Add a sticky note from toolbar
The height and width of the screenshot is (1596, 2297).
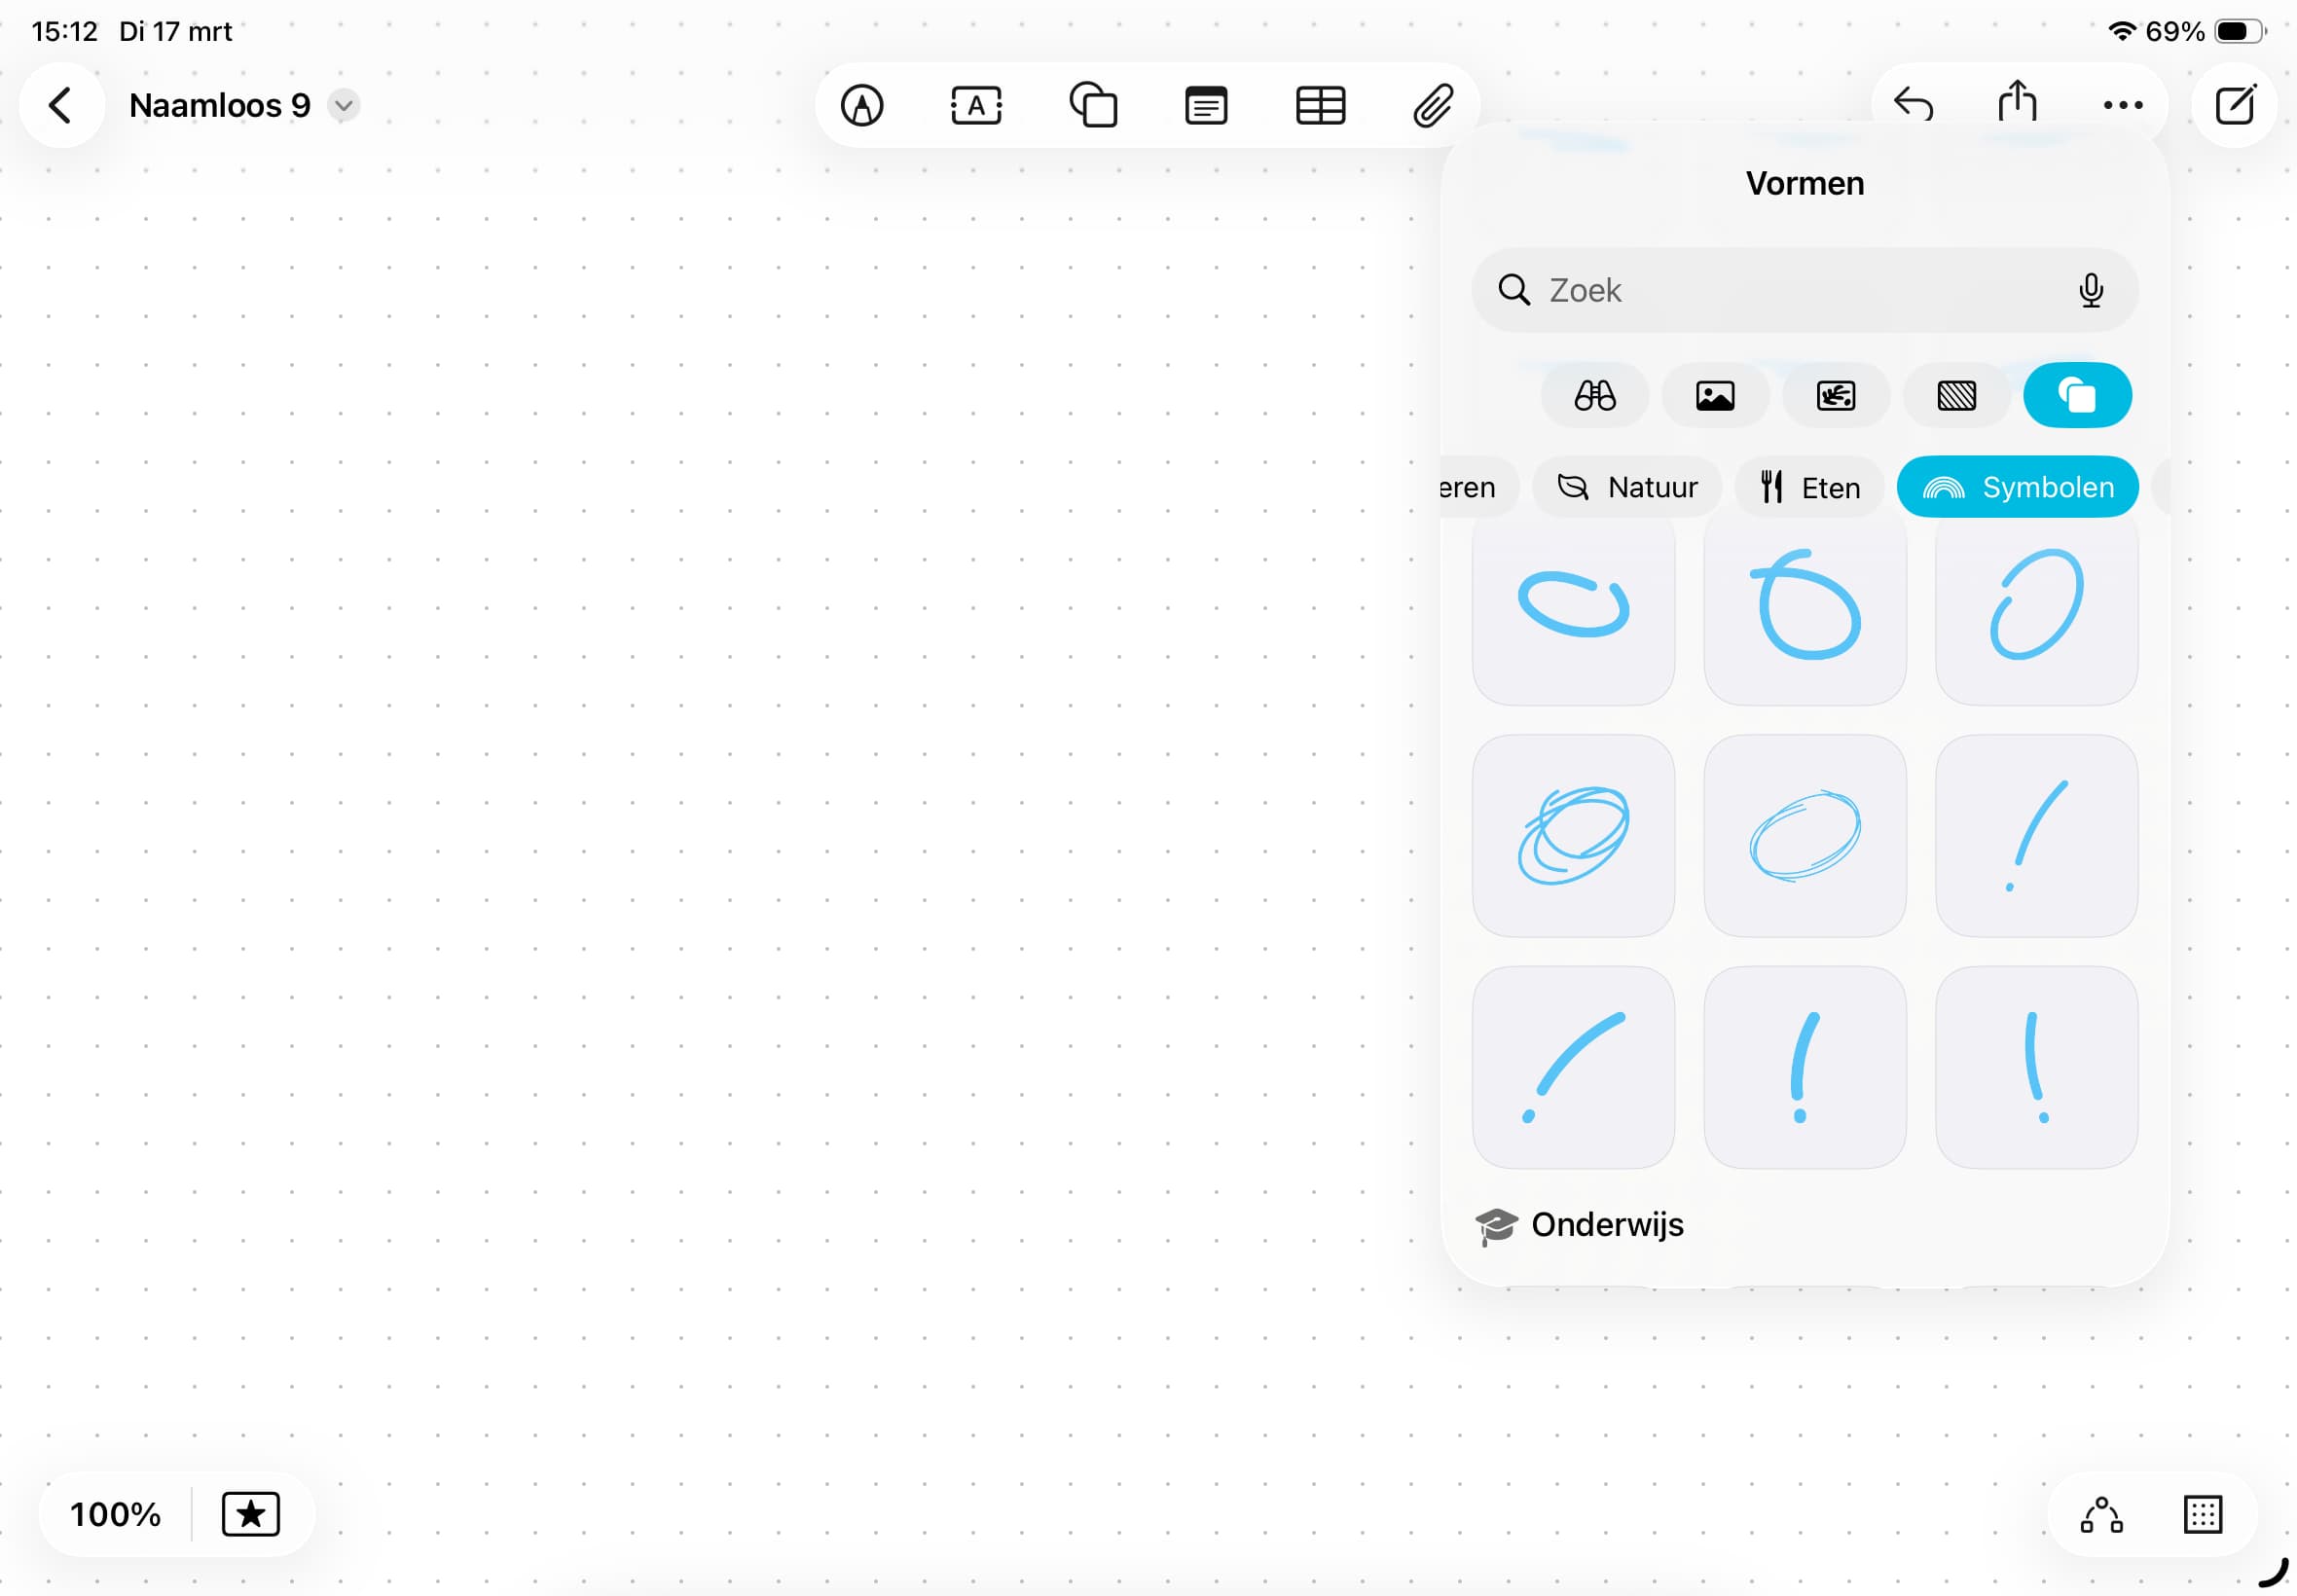1206,105
